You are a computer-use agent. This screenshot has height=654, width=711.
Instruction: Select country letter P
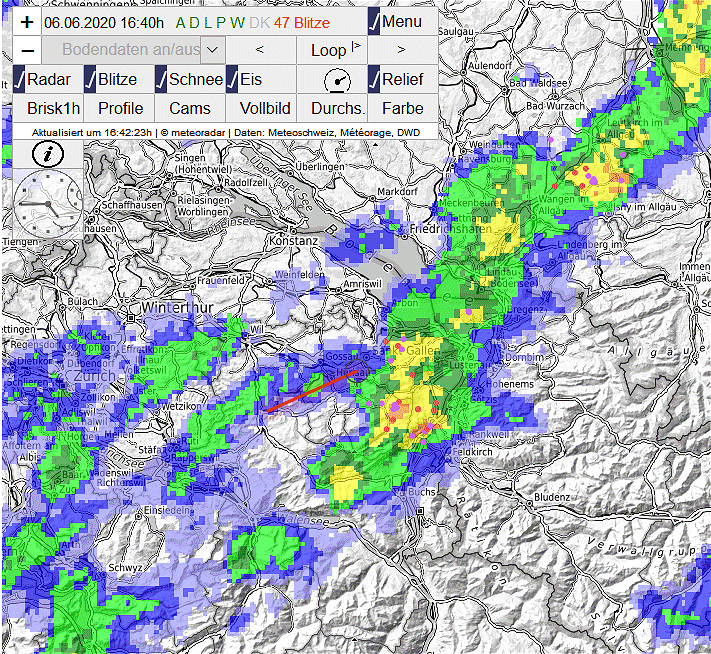pos(220,23)
